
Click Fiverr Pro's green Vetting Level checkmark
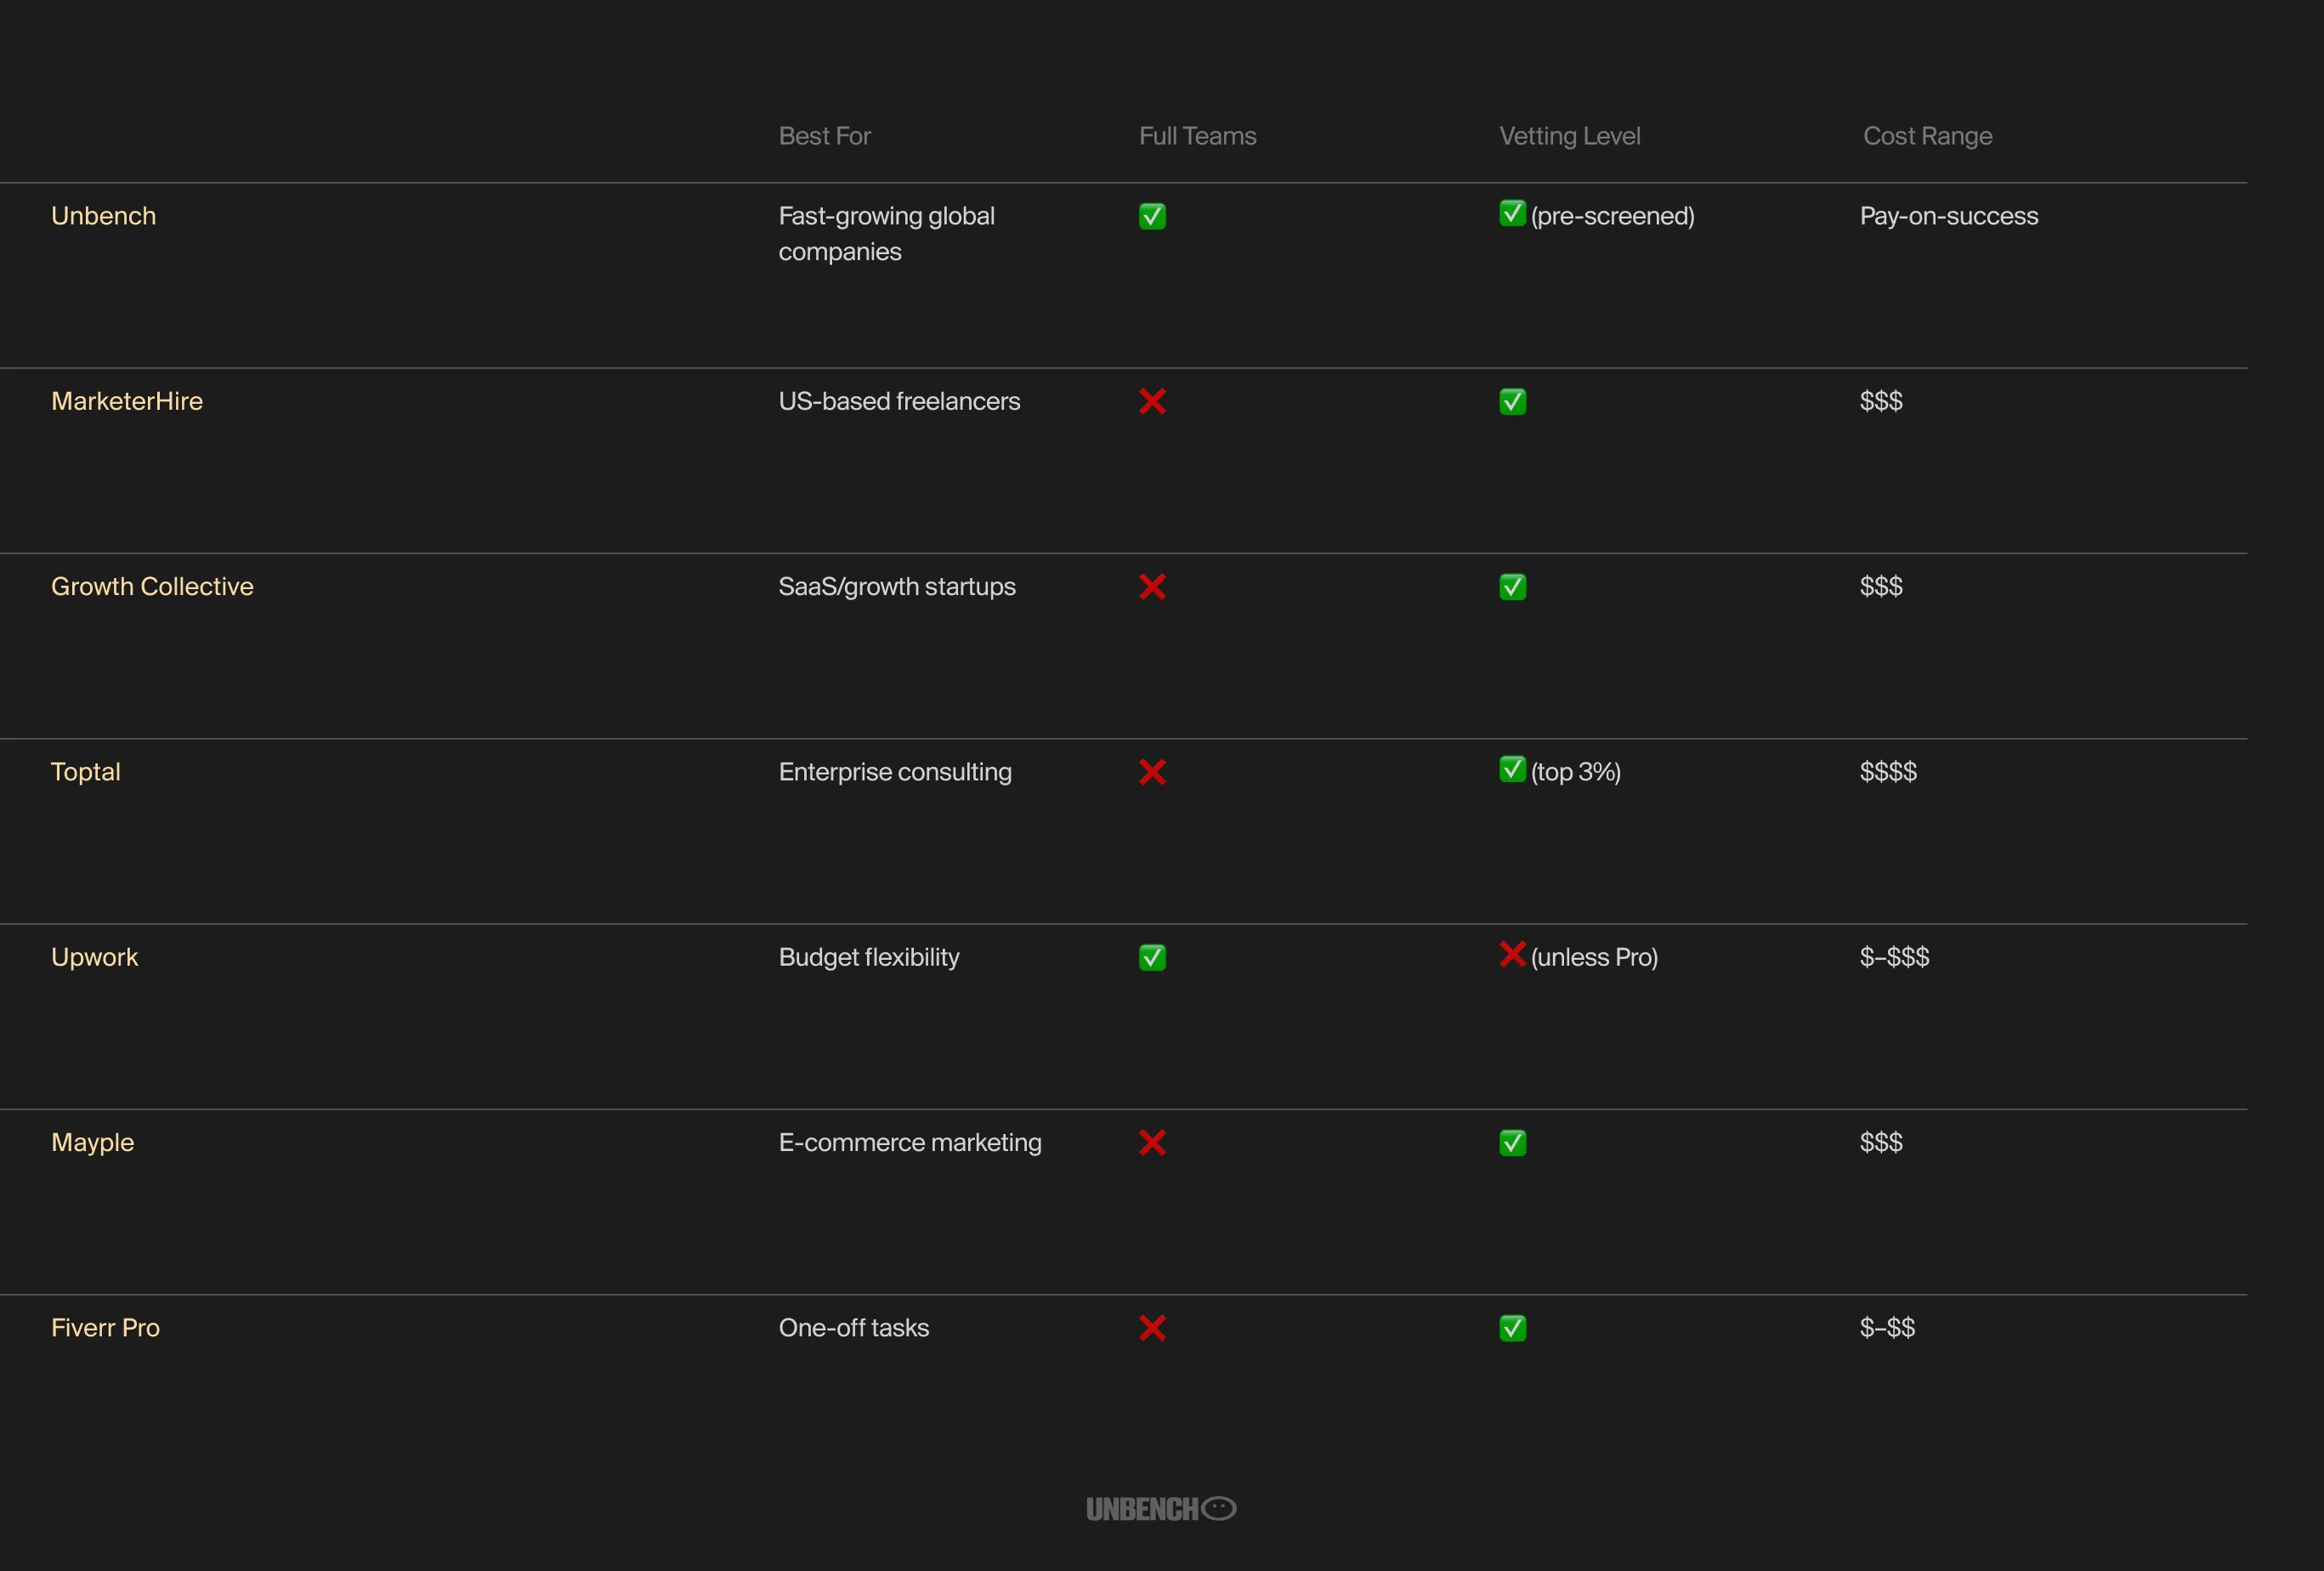pos(1512,1328)
